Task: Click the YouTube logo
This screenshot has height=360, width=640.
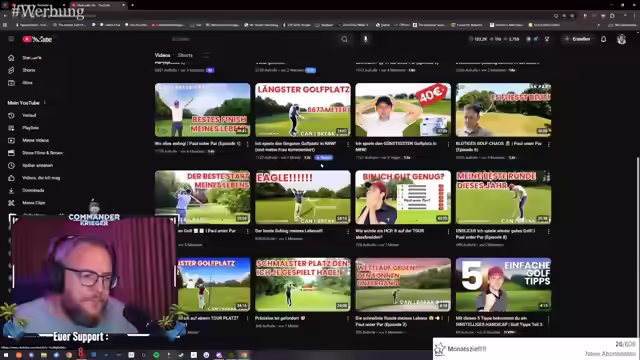Action: pos(37,39)
